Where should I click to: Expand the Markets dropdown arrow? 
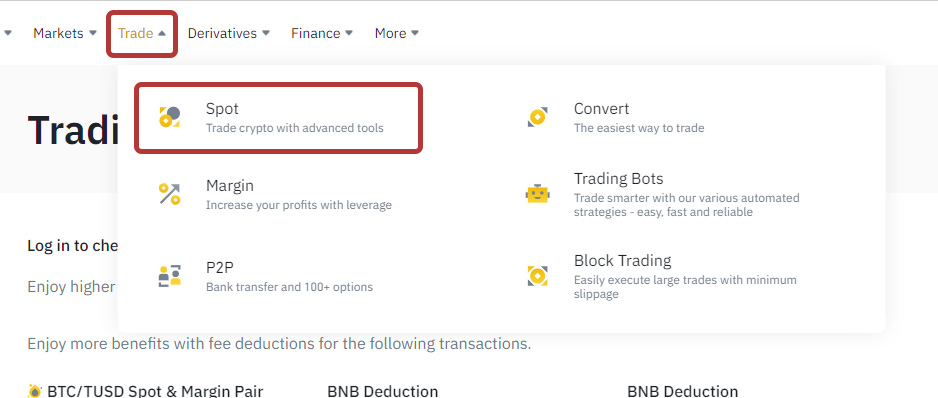(x=92, y=33)
